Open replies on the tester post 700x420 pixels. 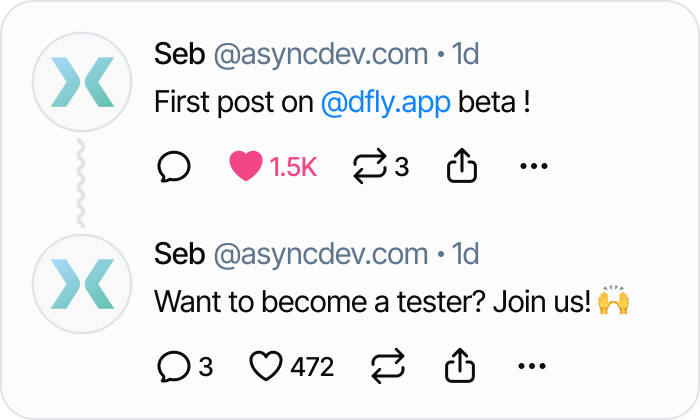point(174,367)
